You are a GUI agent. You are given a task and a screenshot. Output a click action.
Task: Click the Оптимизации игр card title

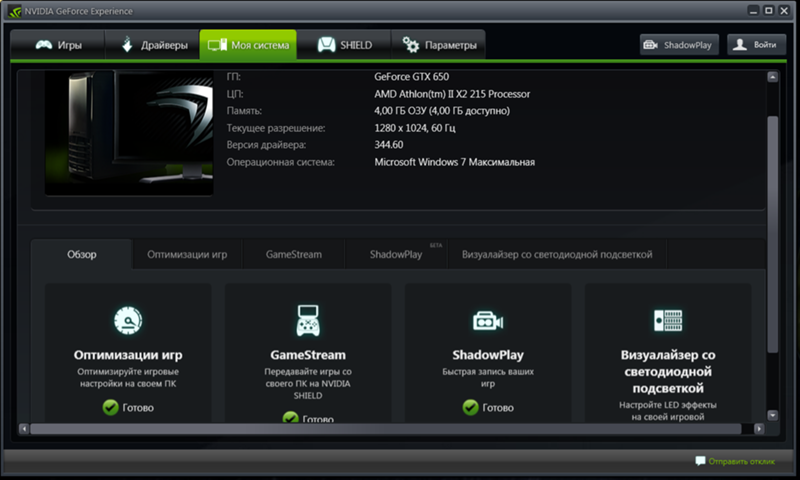tap(128, 355)
